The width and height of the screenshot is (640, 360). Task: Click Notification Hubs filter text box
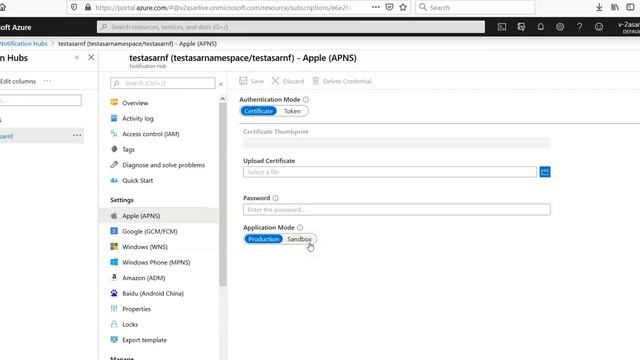pos(40,100)
